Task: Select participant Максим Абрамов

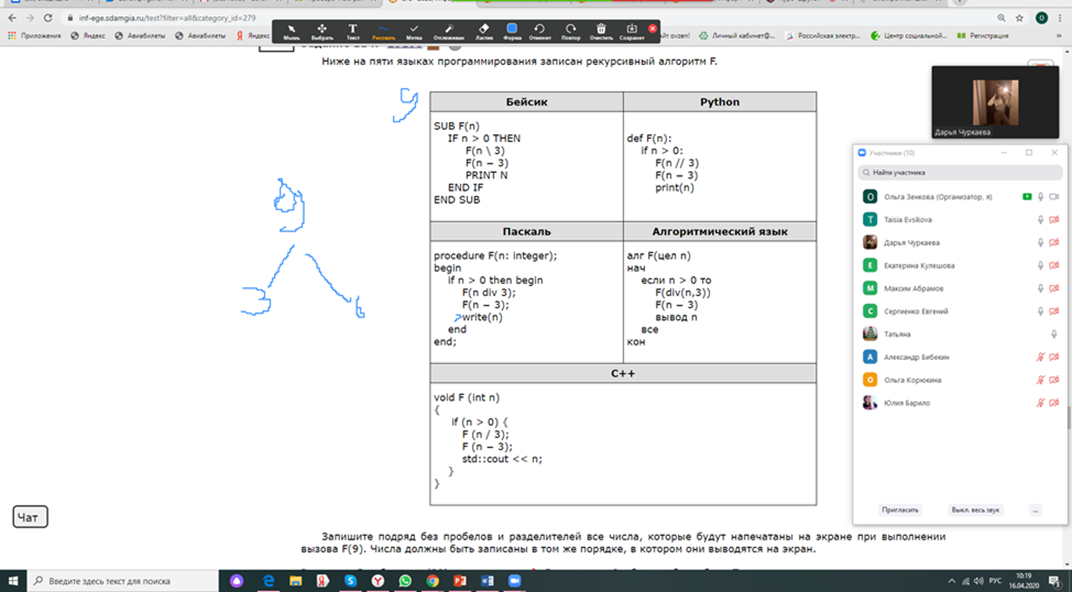Action: [960, 288]
